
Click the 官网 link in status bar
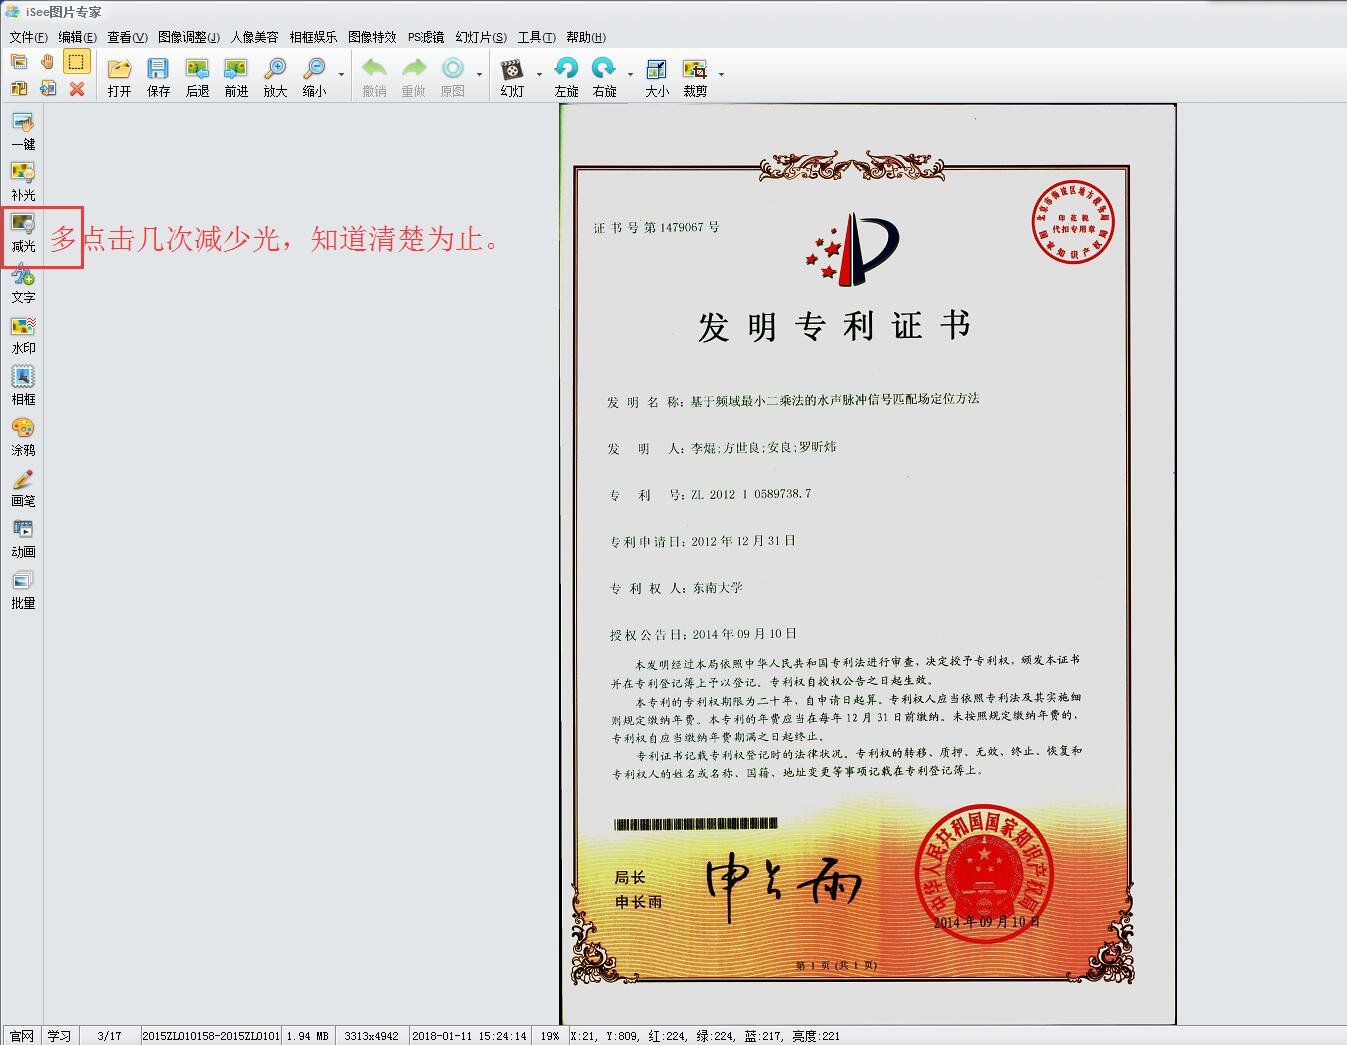(x=21, y=1036)
